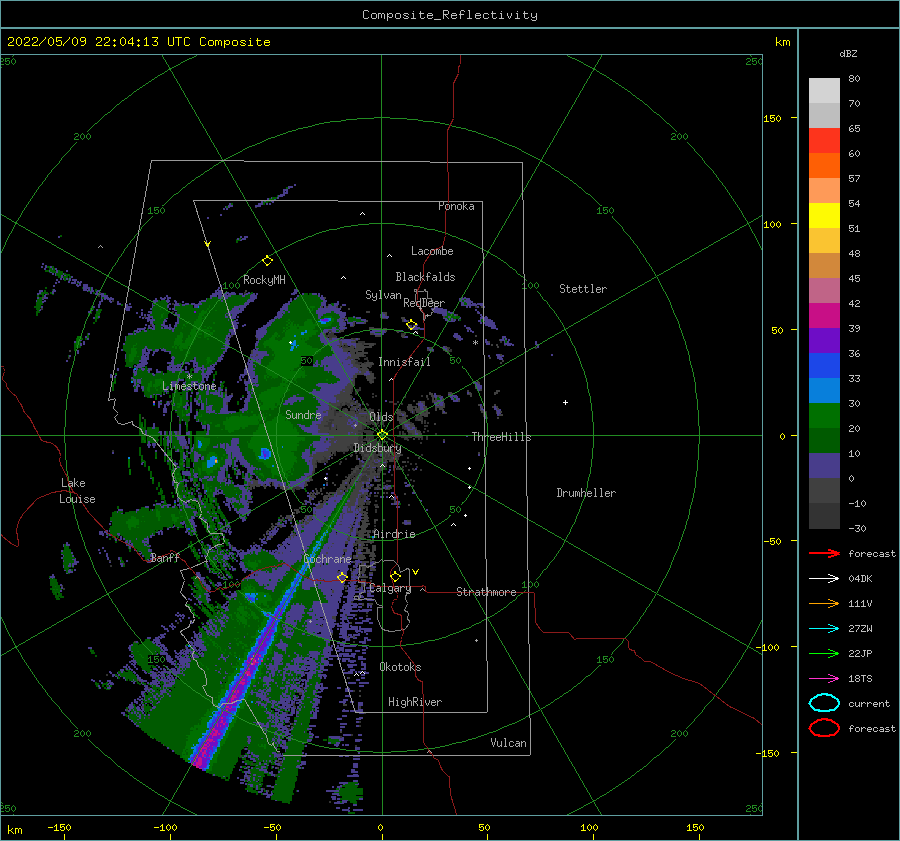Screen dimensions: 900x841
Task: Click the Calgary city label
Action: pyautogui.click(x=390, y=588)
